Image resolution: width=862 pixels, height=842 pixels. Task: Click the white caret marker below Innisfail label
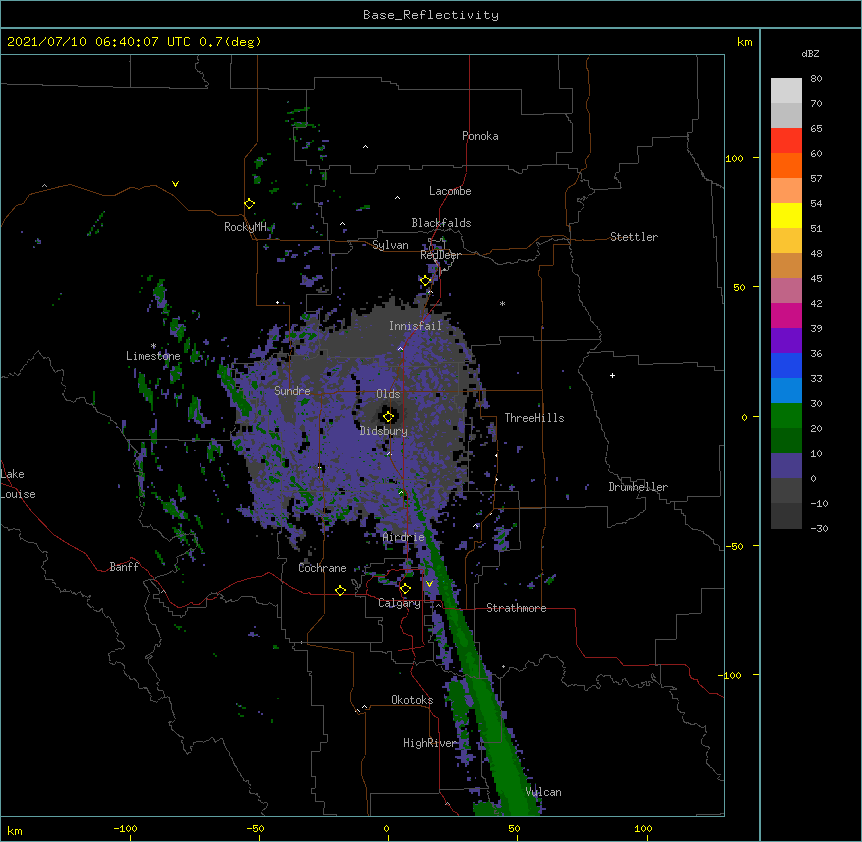400,348
